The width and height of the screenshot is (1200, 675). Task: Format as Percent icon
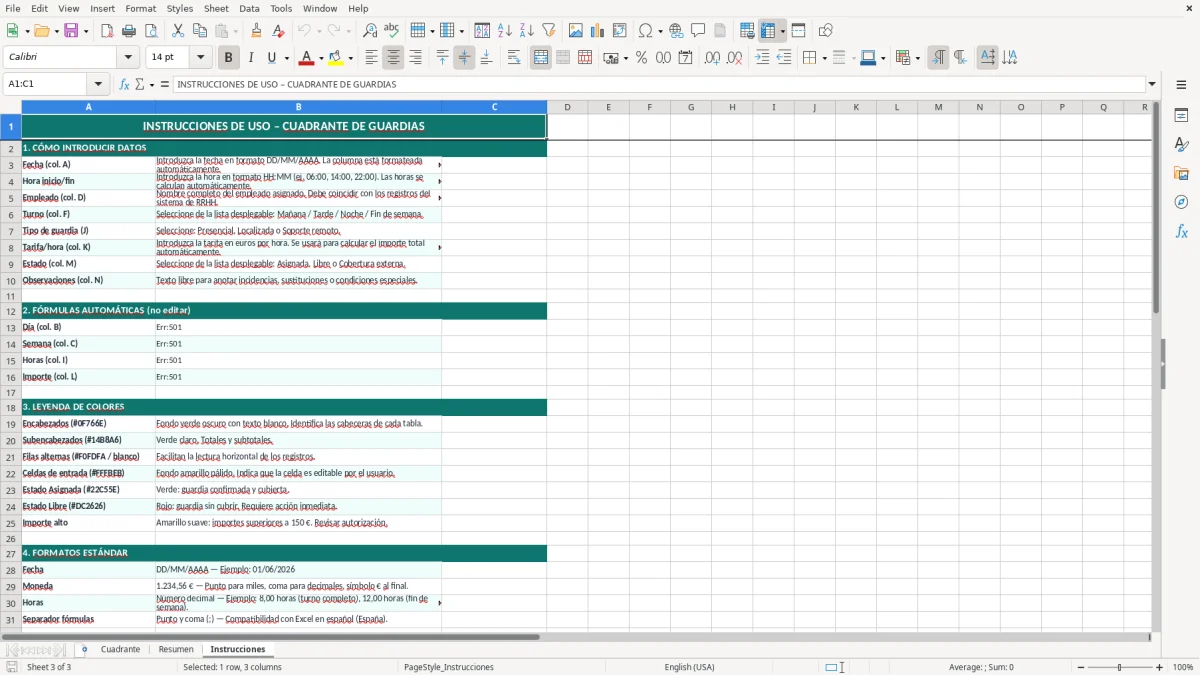click(x=641, y=58)
